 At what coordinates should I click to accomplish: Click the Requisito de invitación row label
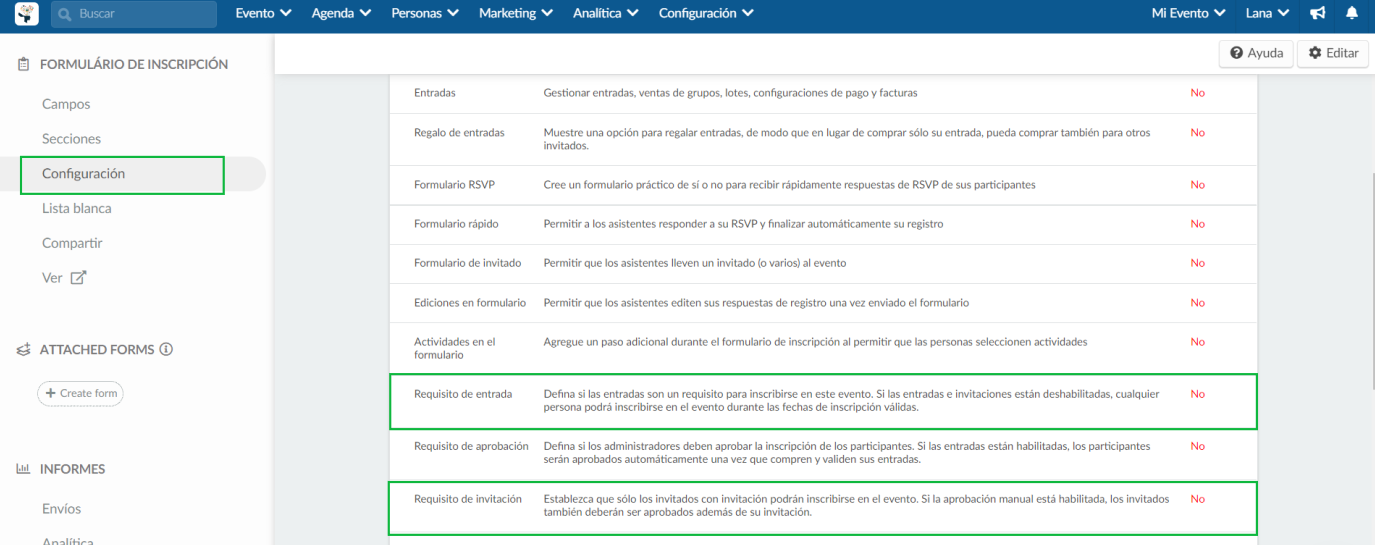coord(468,499)
